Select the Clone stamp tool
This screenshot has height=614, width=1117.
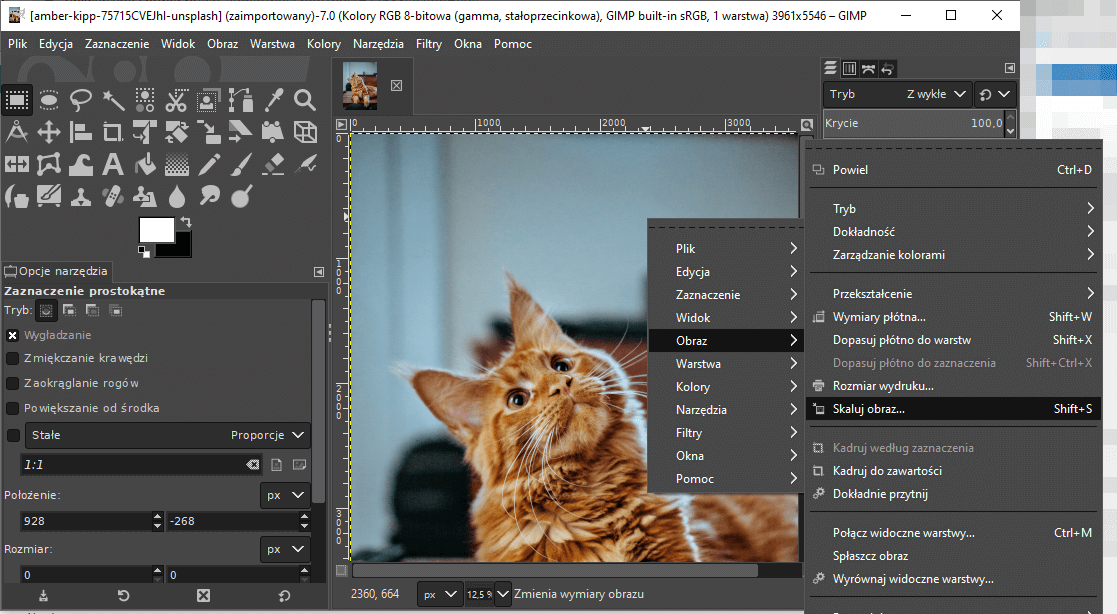pyautogui.click(x=80, y=195)
